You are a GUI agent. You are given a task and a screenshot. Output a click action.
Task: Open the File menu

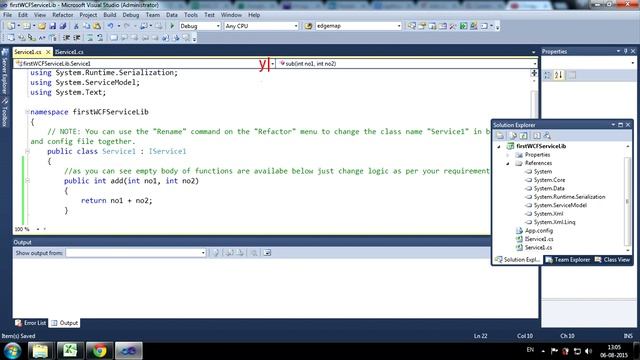point(7,15)
